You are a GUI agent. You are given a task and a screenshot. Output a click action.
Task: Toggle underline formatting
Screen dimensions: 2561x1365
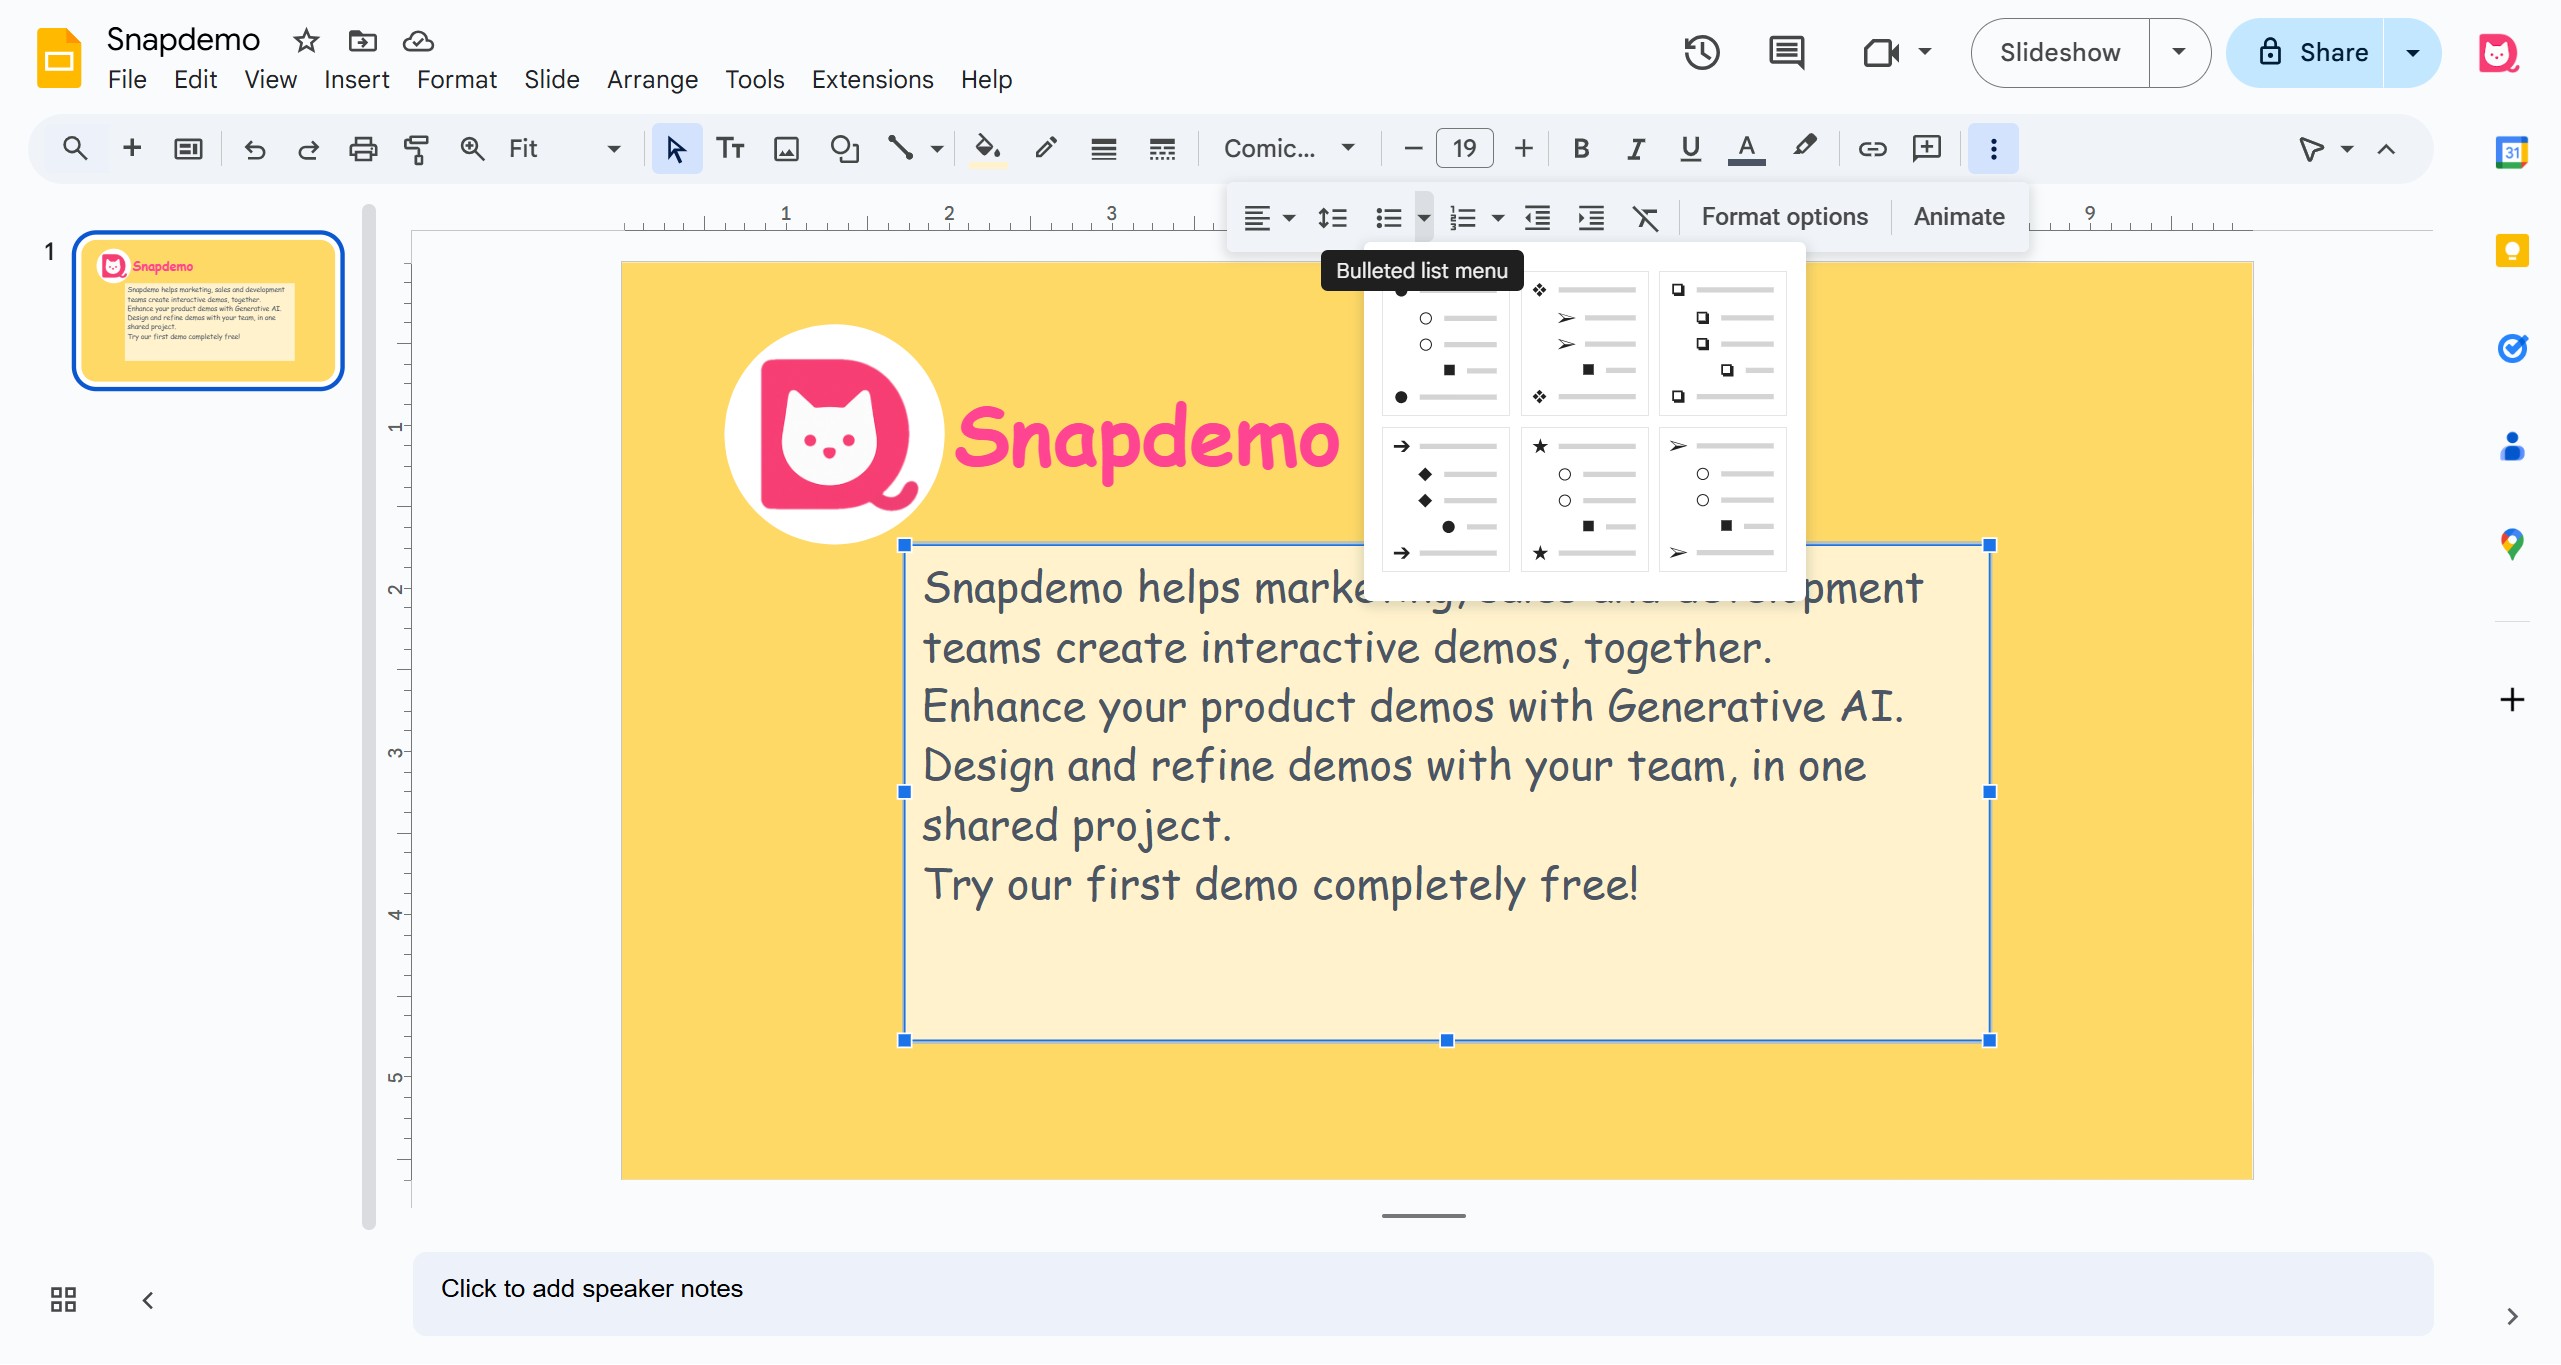[x=1691, y=149]
